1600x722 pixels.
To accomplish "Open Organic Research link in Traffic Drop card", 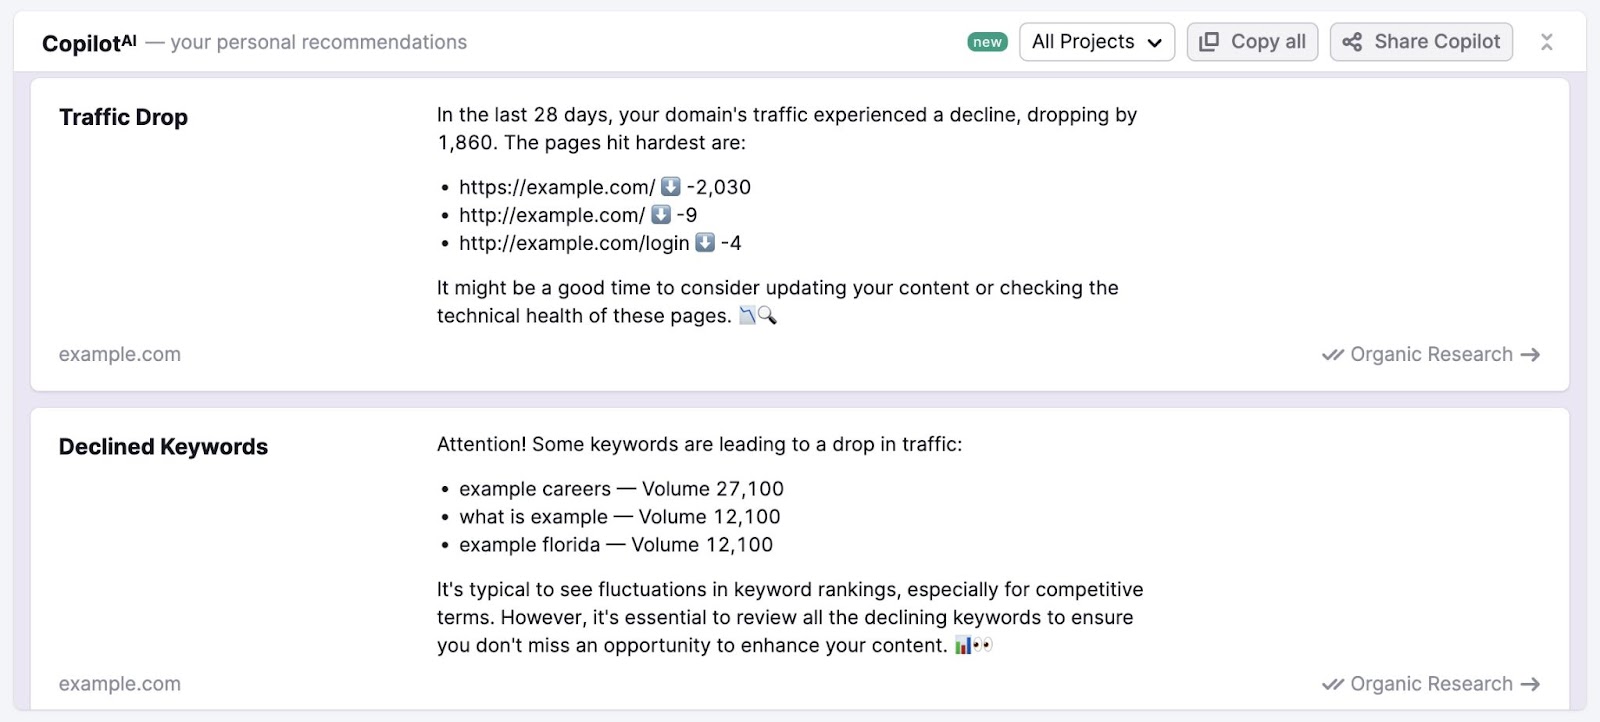I will pyautogui.click(x=1431, y=354).
